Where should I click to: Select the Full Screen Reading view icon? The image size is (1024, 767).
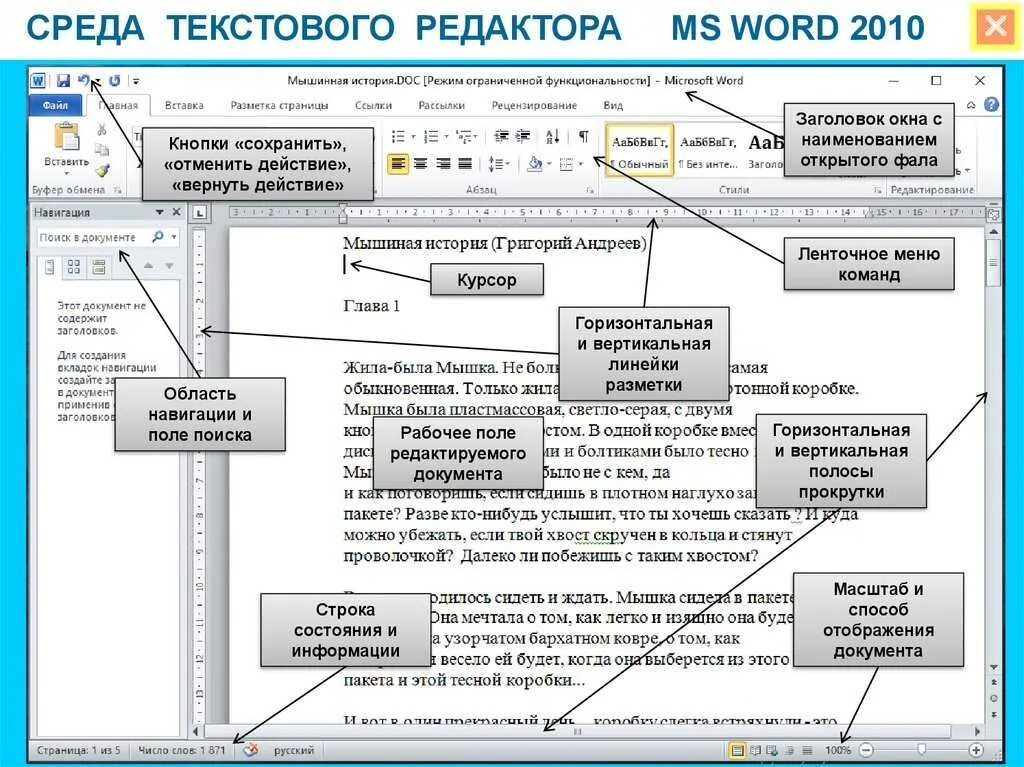(756, 751)
